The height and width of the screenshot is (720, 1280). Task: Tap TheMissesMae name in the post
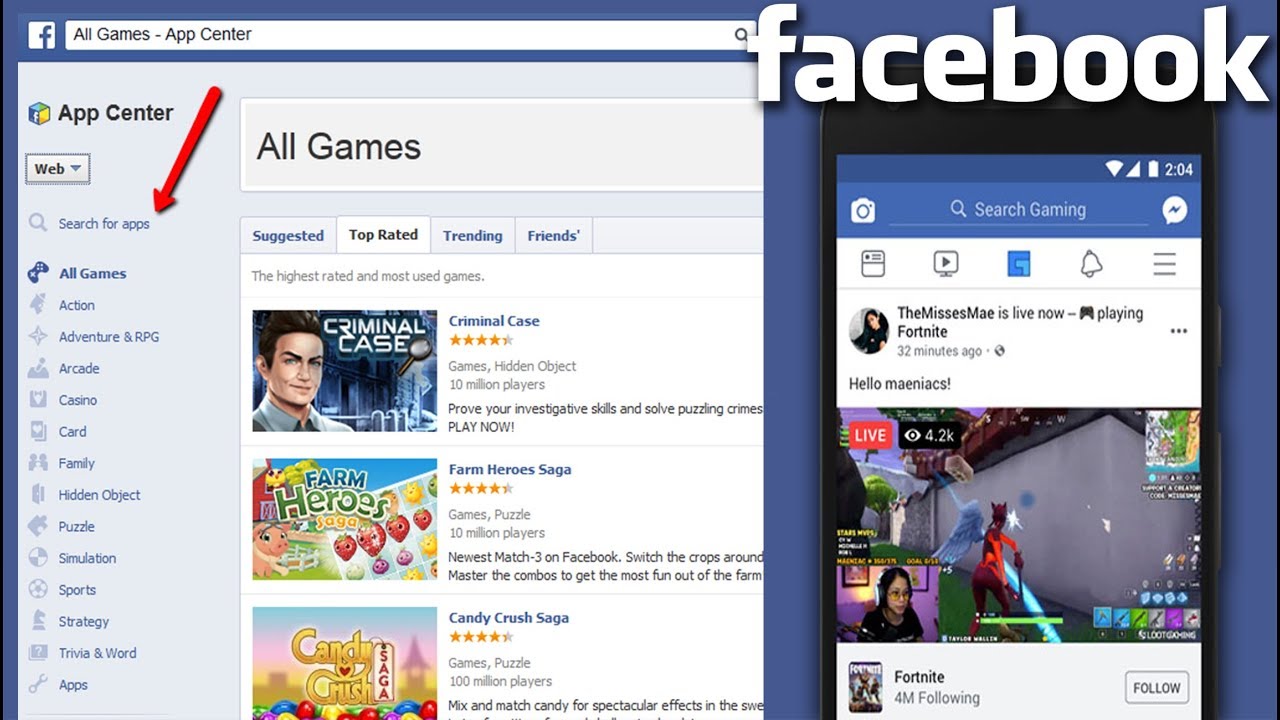pyautogui.click(x=946, y=313)
